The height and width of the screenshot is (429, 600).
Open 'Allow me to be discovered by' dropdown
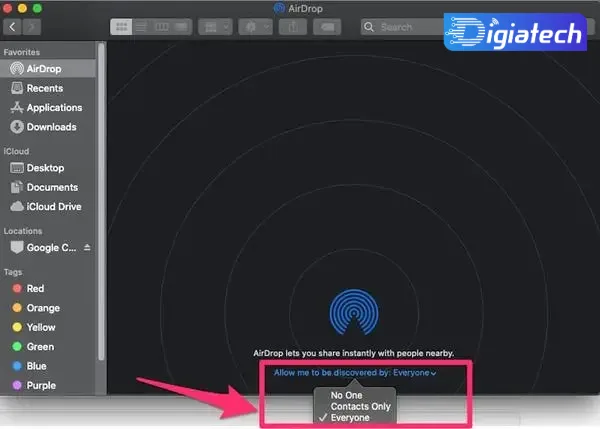(355, 373)
